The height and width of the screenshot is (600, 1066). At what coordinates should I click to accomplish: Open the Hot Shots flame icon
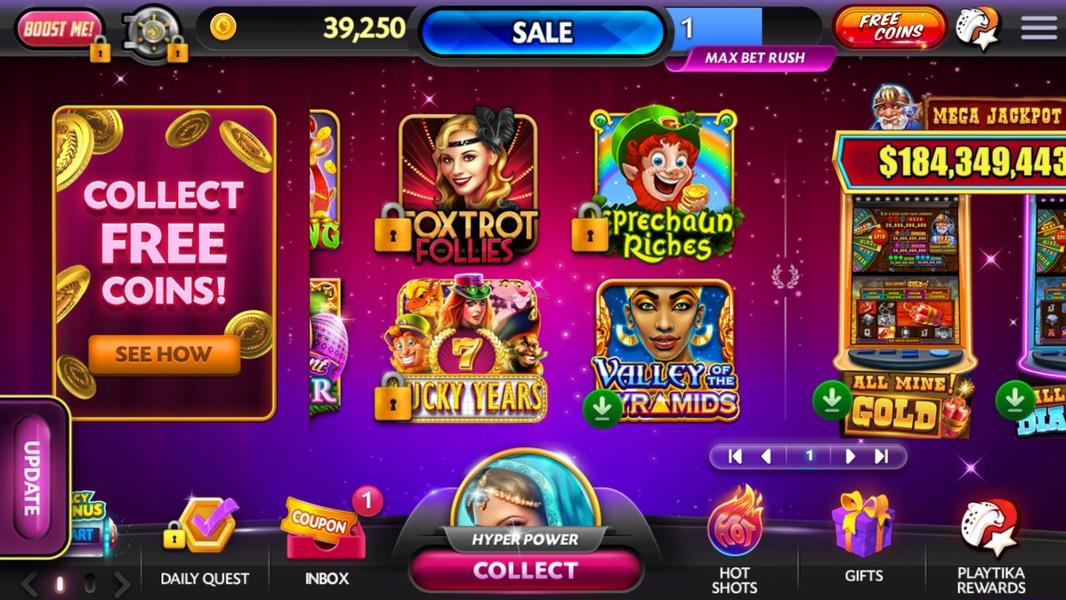(x=734, y=522)
